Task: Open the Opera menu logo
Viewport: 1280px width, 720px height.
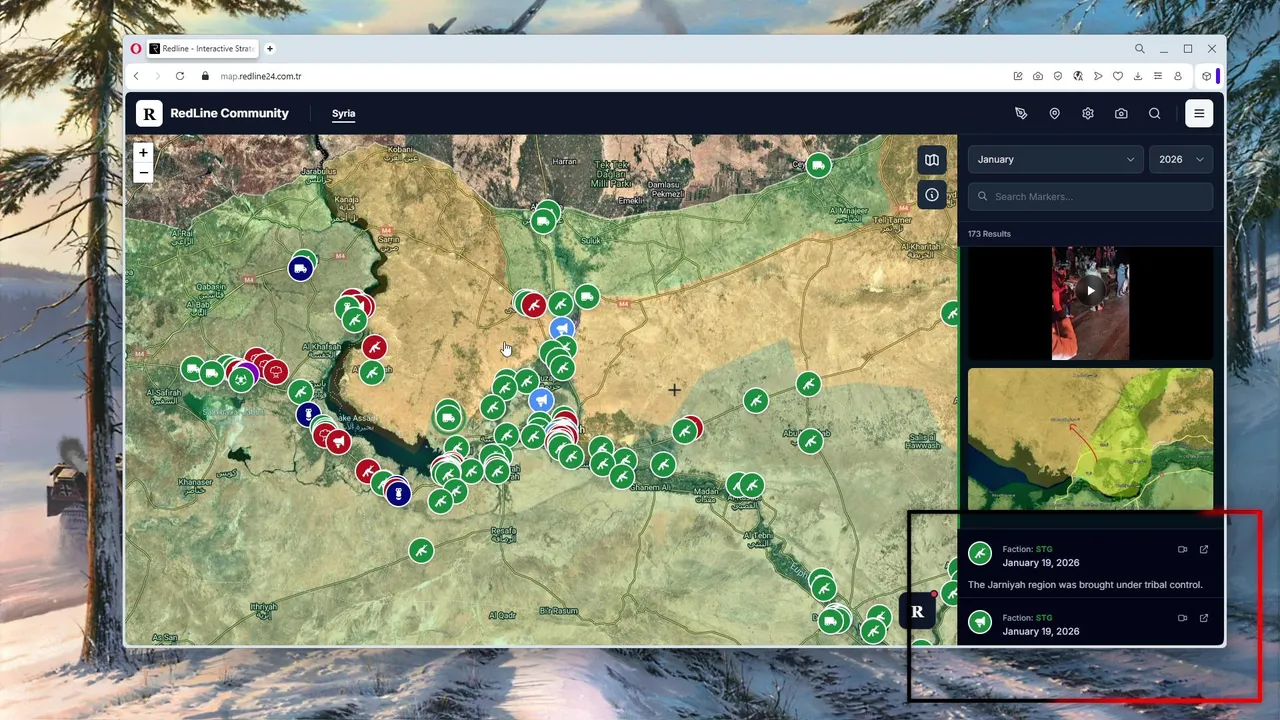Action: point(136,48)
